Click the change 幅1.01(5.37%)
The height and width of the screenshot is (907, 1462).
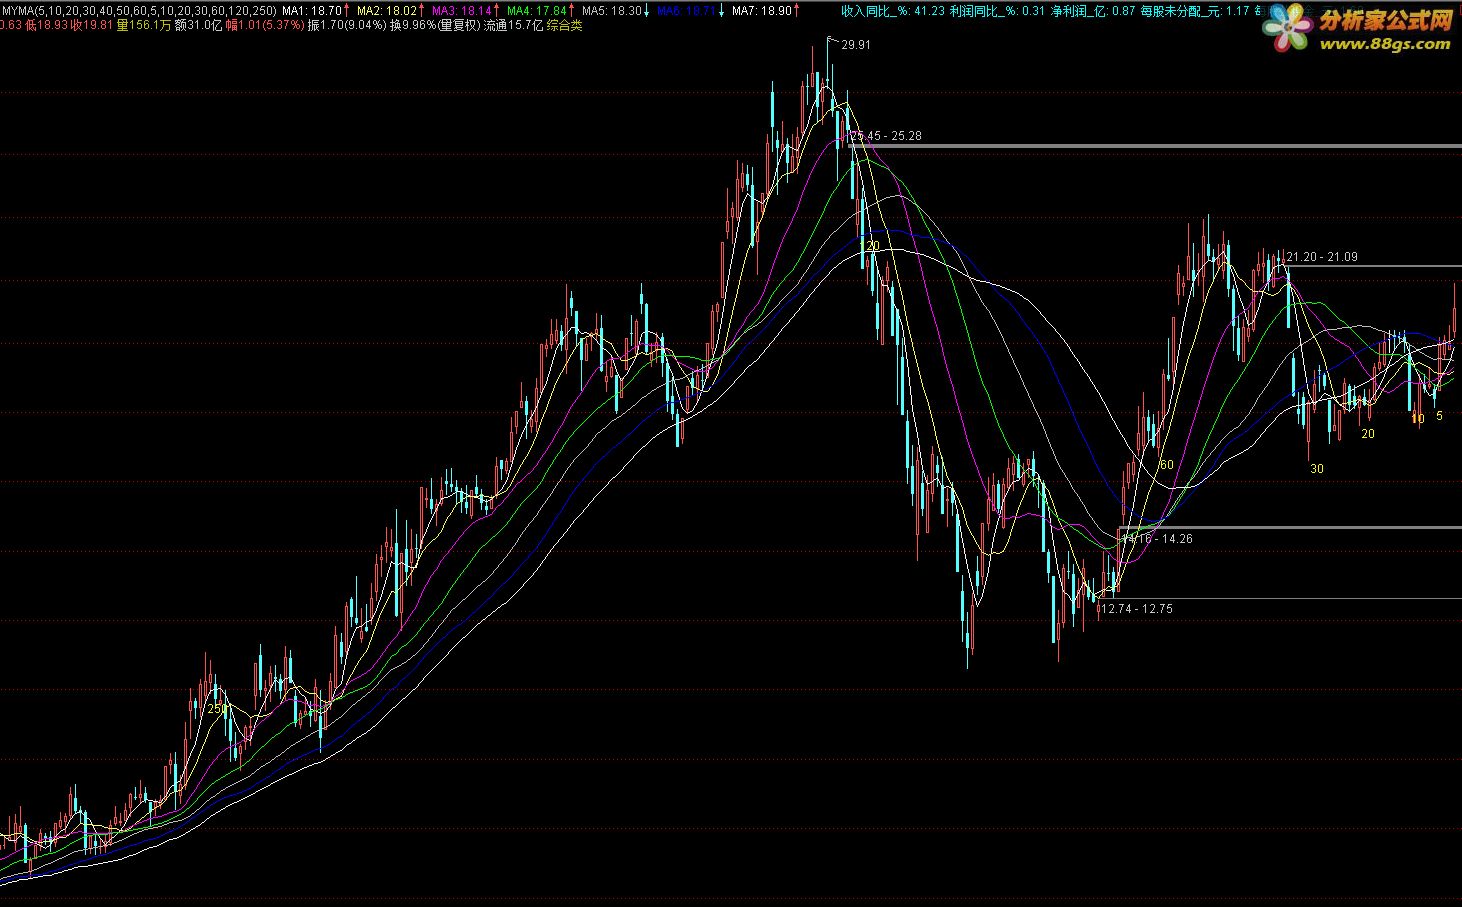(x=264, y=26)
